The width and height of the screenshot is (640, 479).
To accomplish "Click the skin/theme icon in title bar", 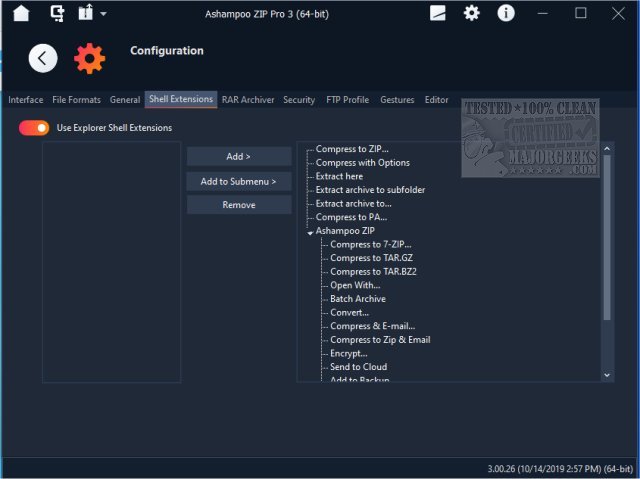I will click(438, 13).
